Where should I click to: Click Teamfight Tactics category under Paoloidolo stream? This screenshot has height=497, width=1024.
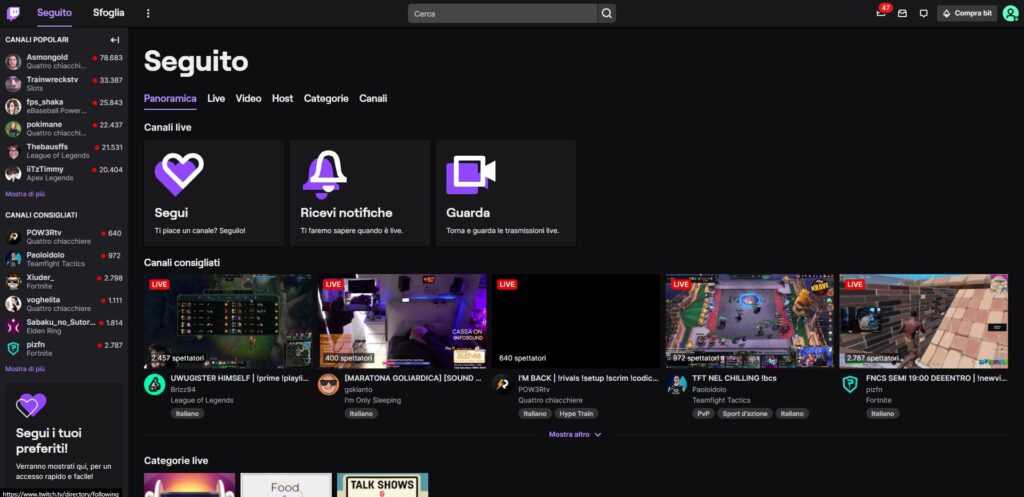[722, 400]
